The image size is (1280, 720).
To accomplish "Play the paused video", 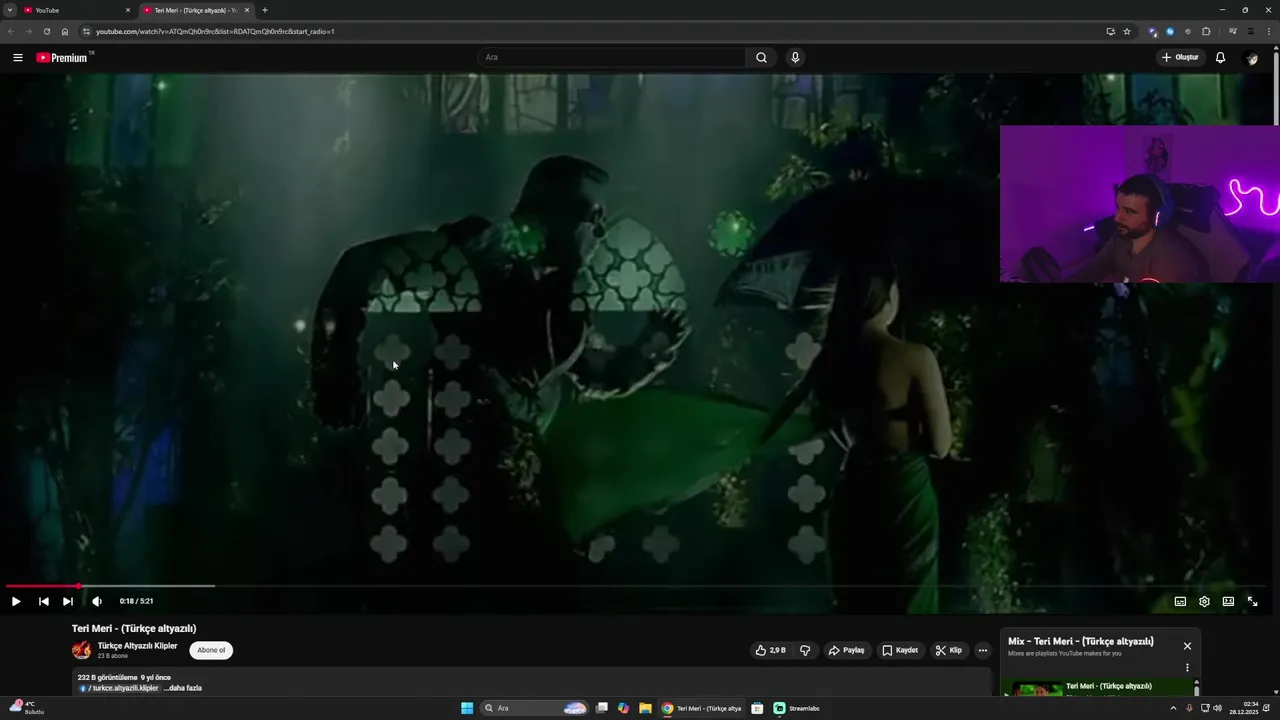I will [16, 601].
